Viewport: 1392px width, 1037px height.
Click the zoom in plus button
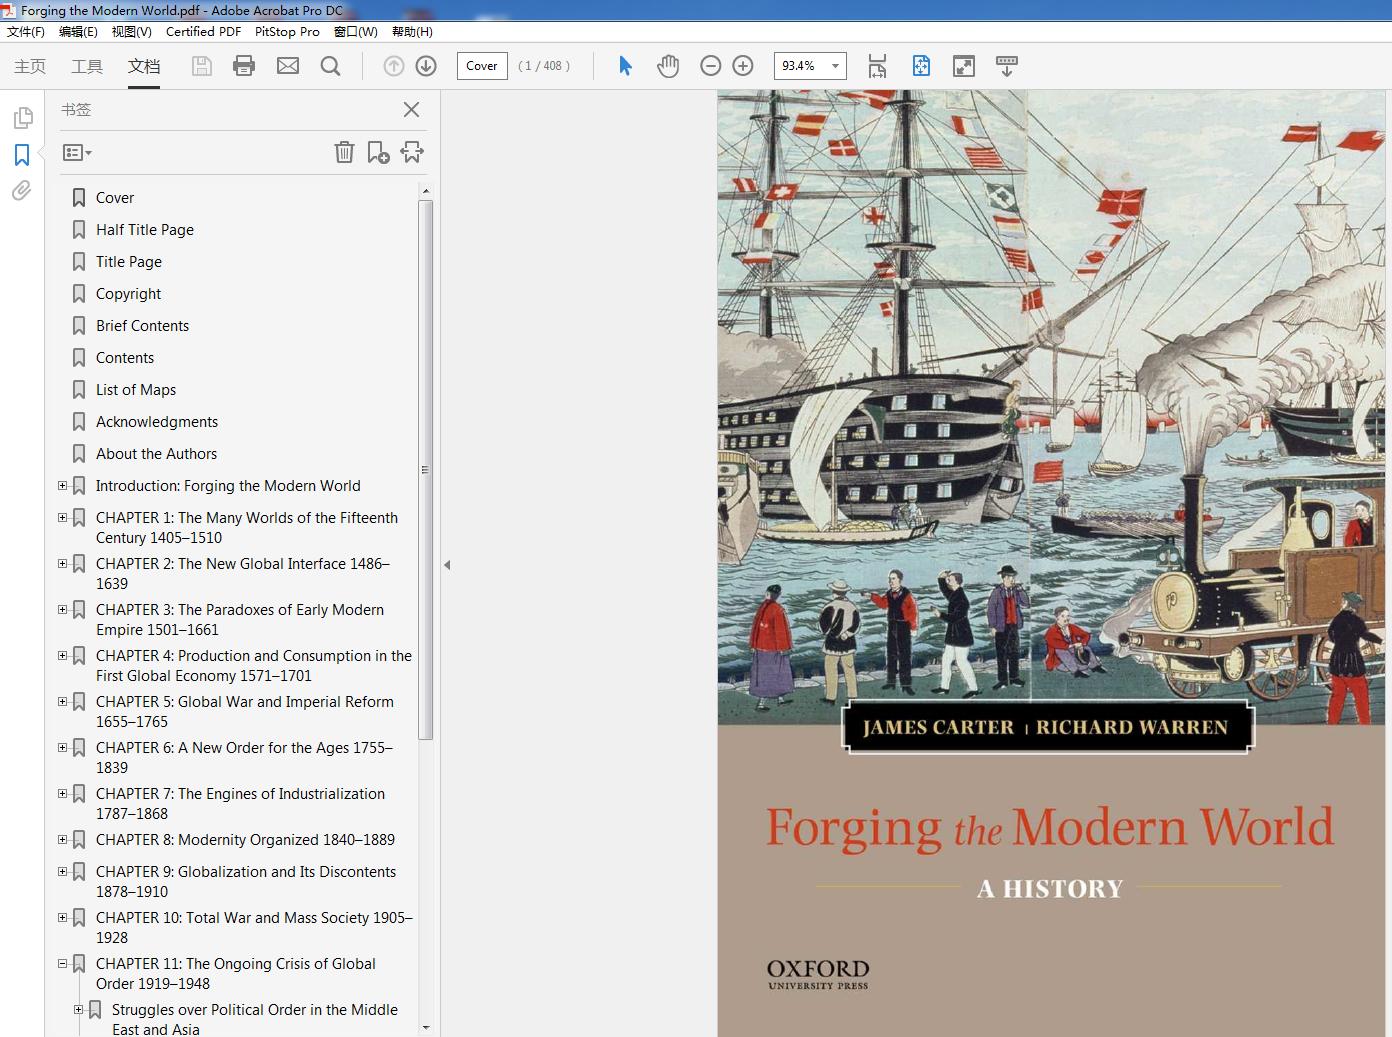[743, 66]
